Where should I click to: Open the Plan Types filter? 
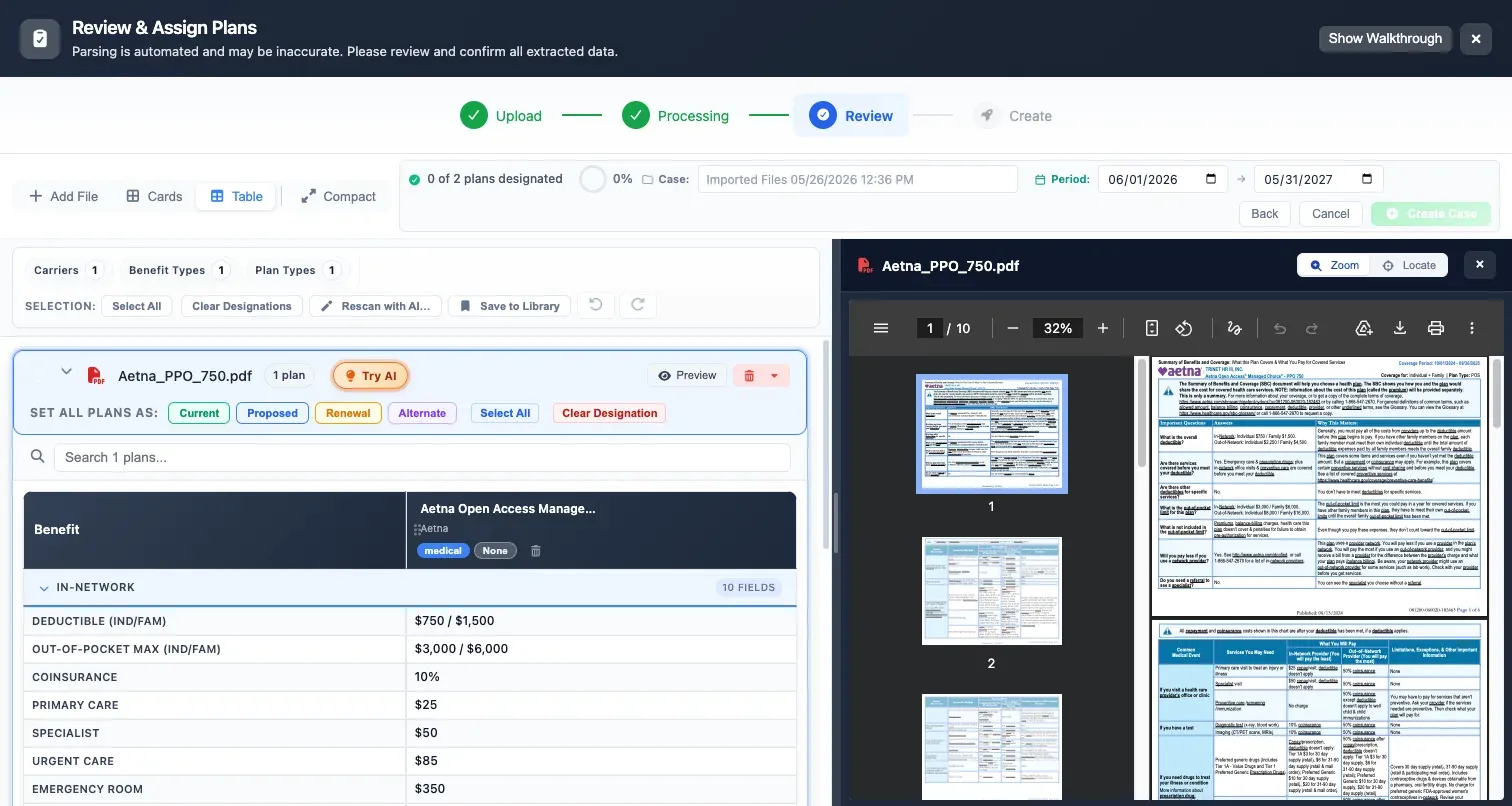coord(297,270)
